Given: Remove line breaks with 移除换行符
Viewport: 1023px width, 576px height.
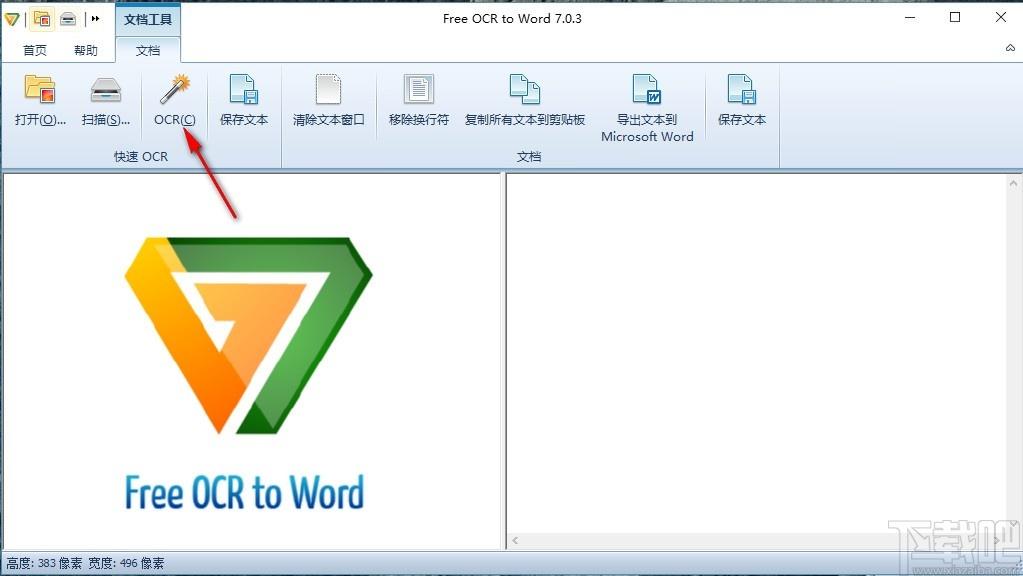Looking at the screenshot, I should 419,101.
